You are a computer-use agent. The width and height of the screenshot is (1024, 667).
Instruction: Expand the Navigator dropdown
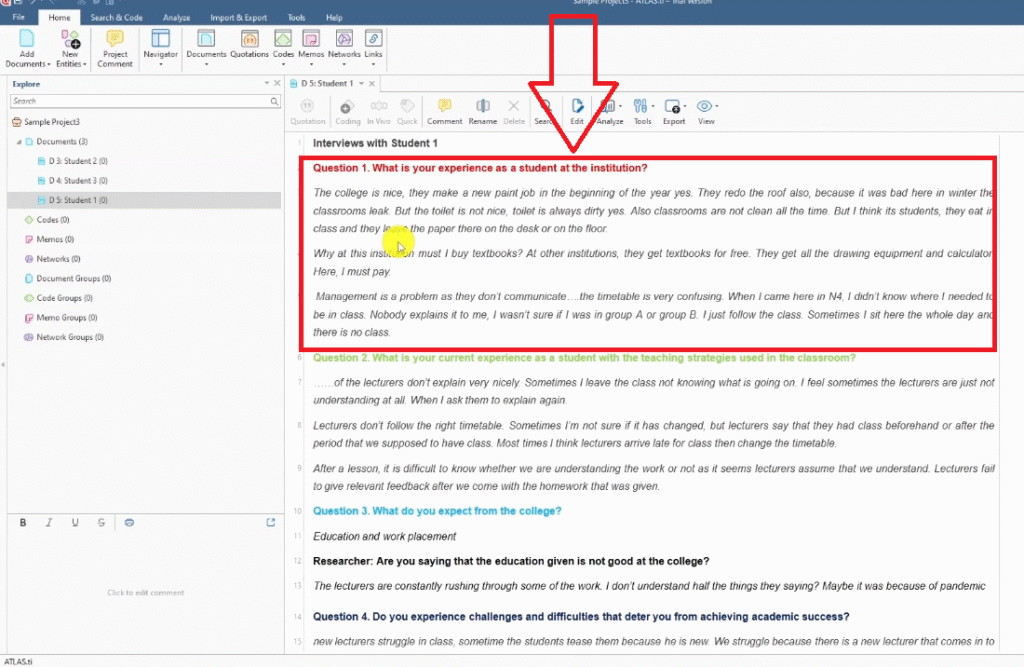160,48
